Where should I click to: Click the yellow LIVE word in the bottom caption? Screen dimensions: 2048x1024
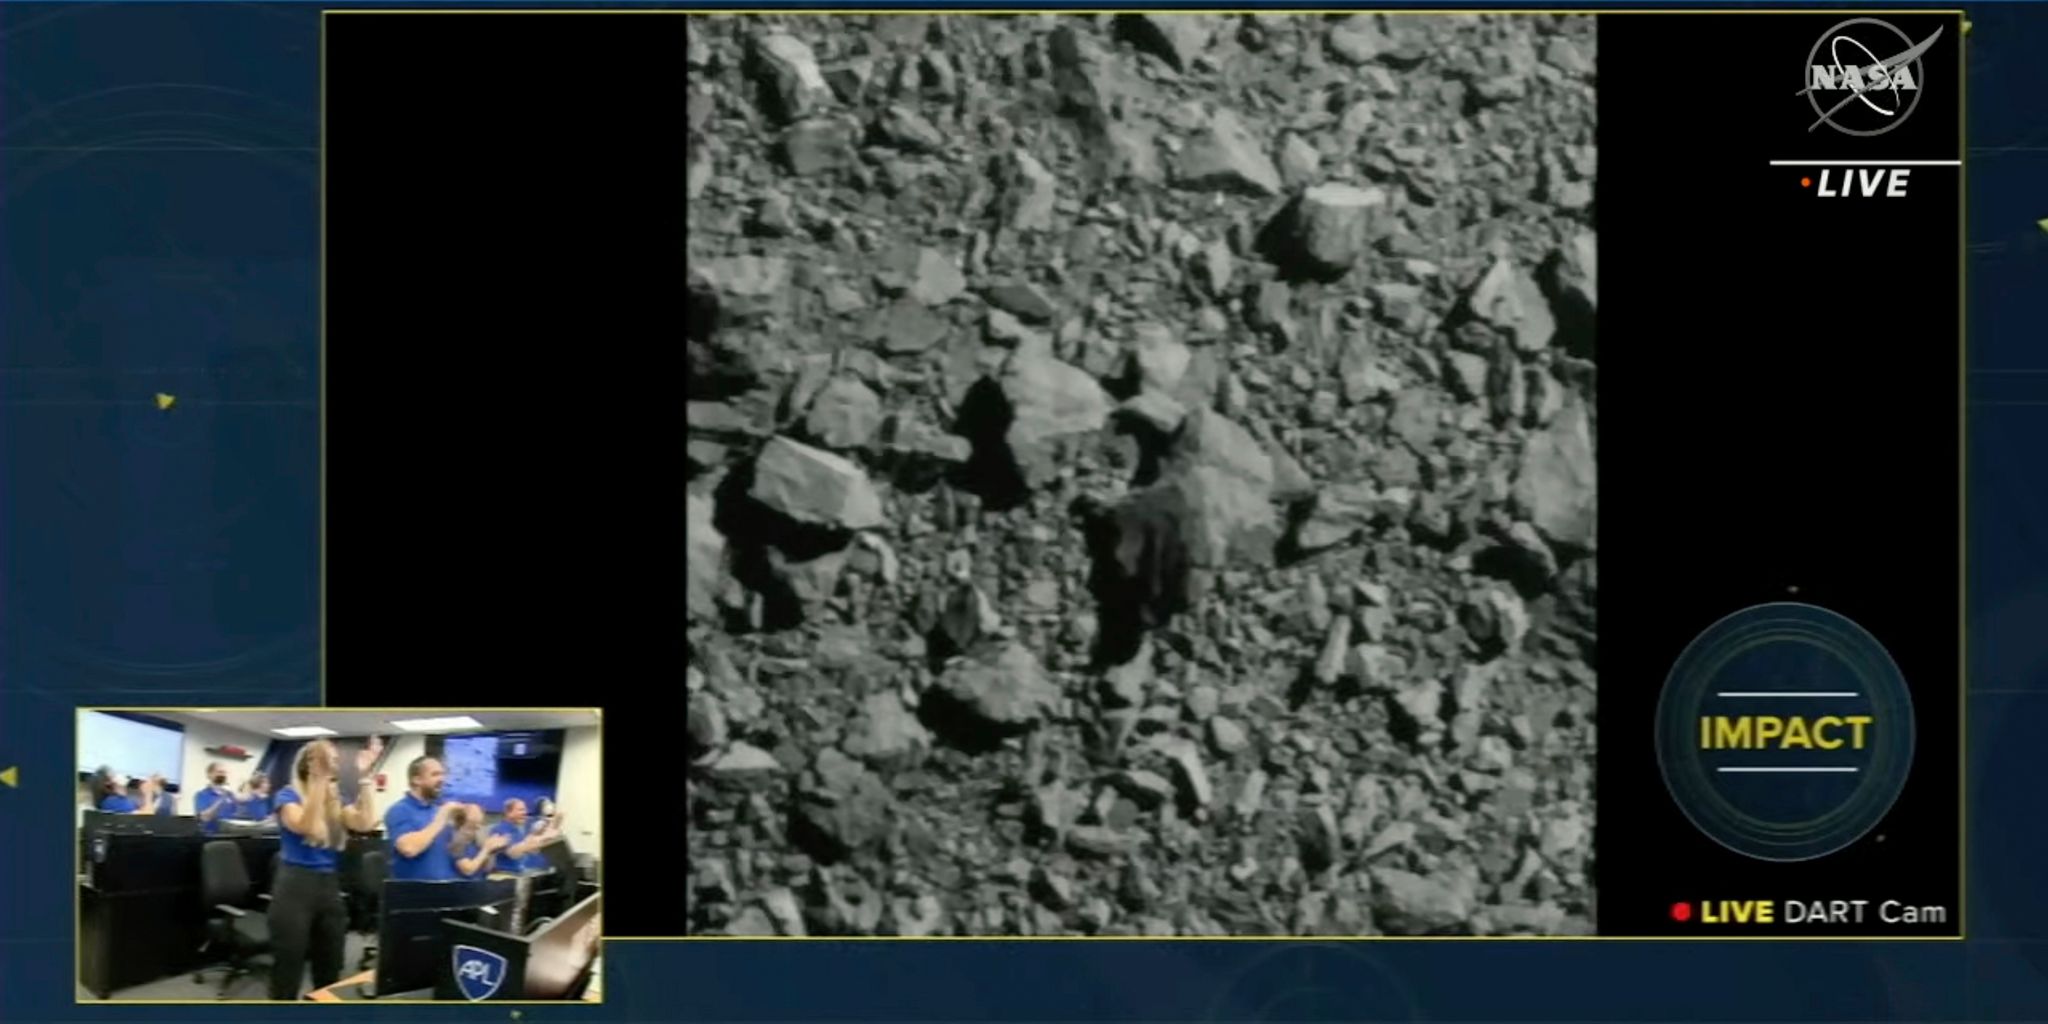(1737, 912)
